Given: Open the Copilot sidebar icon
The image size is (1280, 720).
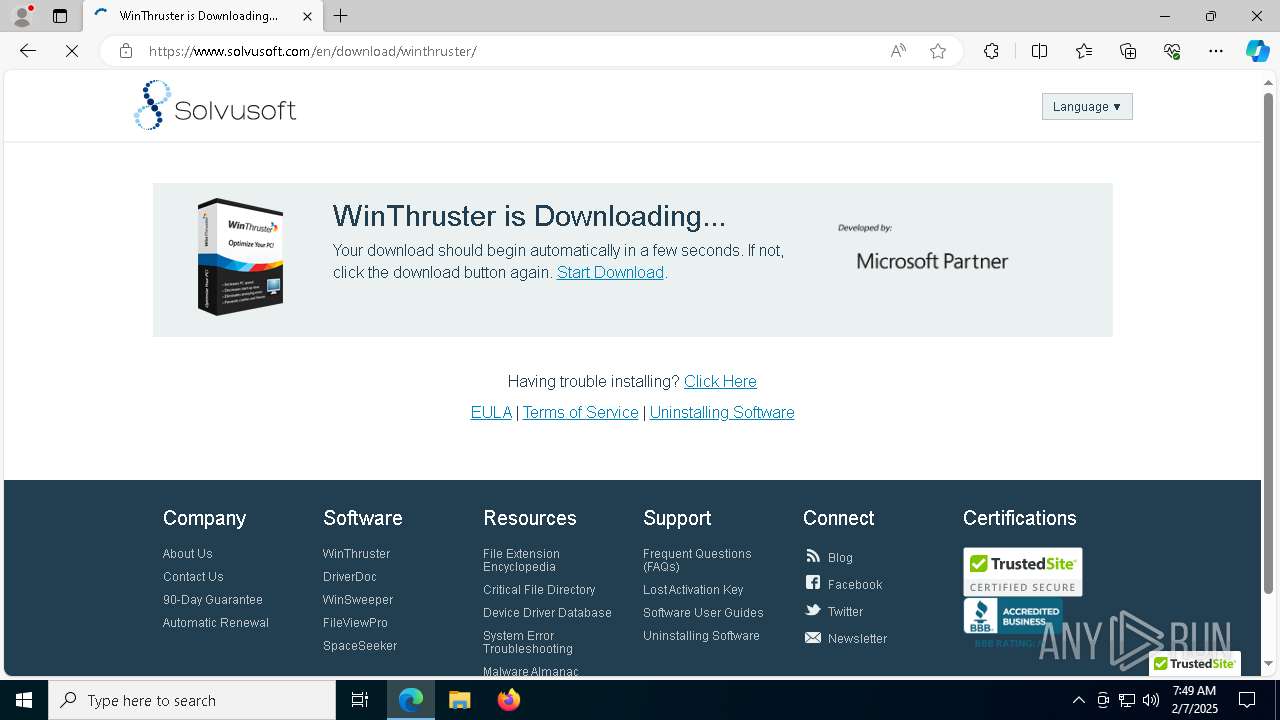Looking at the screenshot, I should pyautogui.click(x=1258, y=51).
